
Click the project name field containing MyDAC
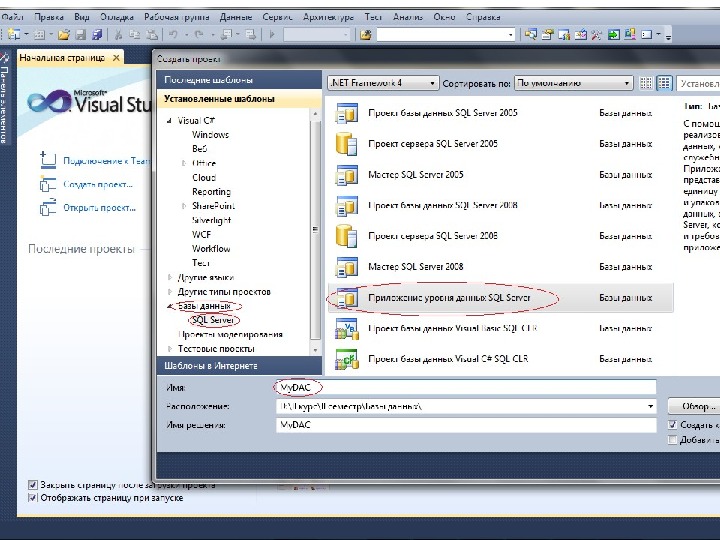[466, 388]
